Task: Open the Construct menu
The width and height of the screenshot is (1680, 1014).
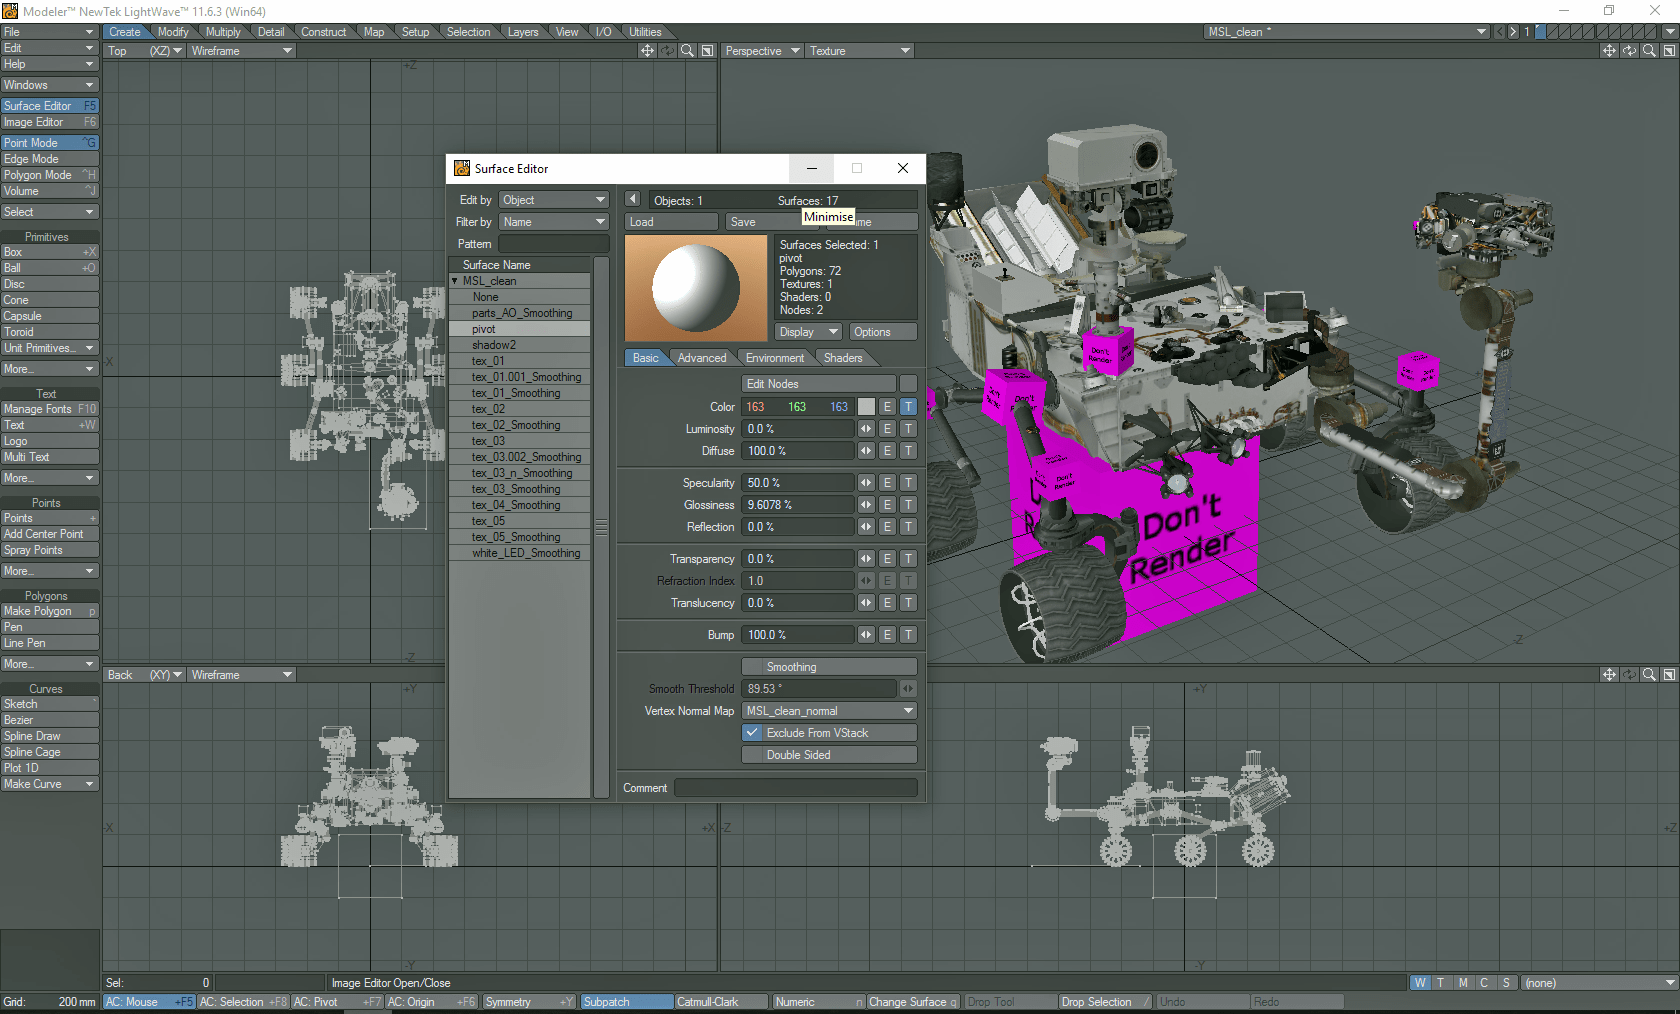Action: (x=324, y=31)
